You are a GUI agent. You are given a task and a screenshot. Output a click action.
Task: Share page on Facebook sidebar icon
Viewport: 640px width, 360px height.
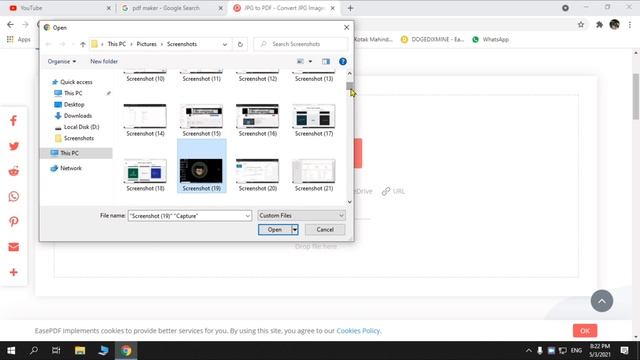click(13, 121)
